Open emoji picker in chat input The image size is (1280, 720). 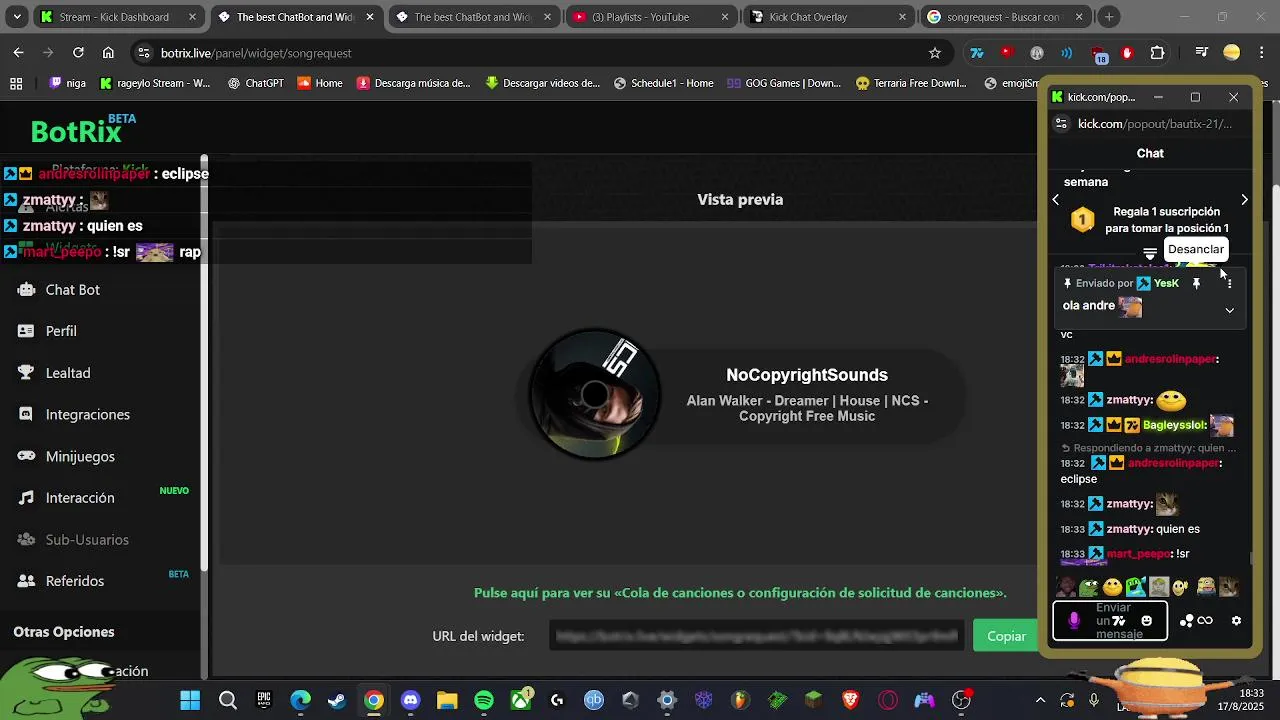click(1147, 621)
